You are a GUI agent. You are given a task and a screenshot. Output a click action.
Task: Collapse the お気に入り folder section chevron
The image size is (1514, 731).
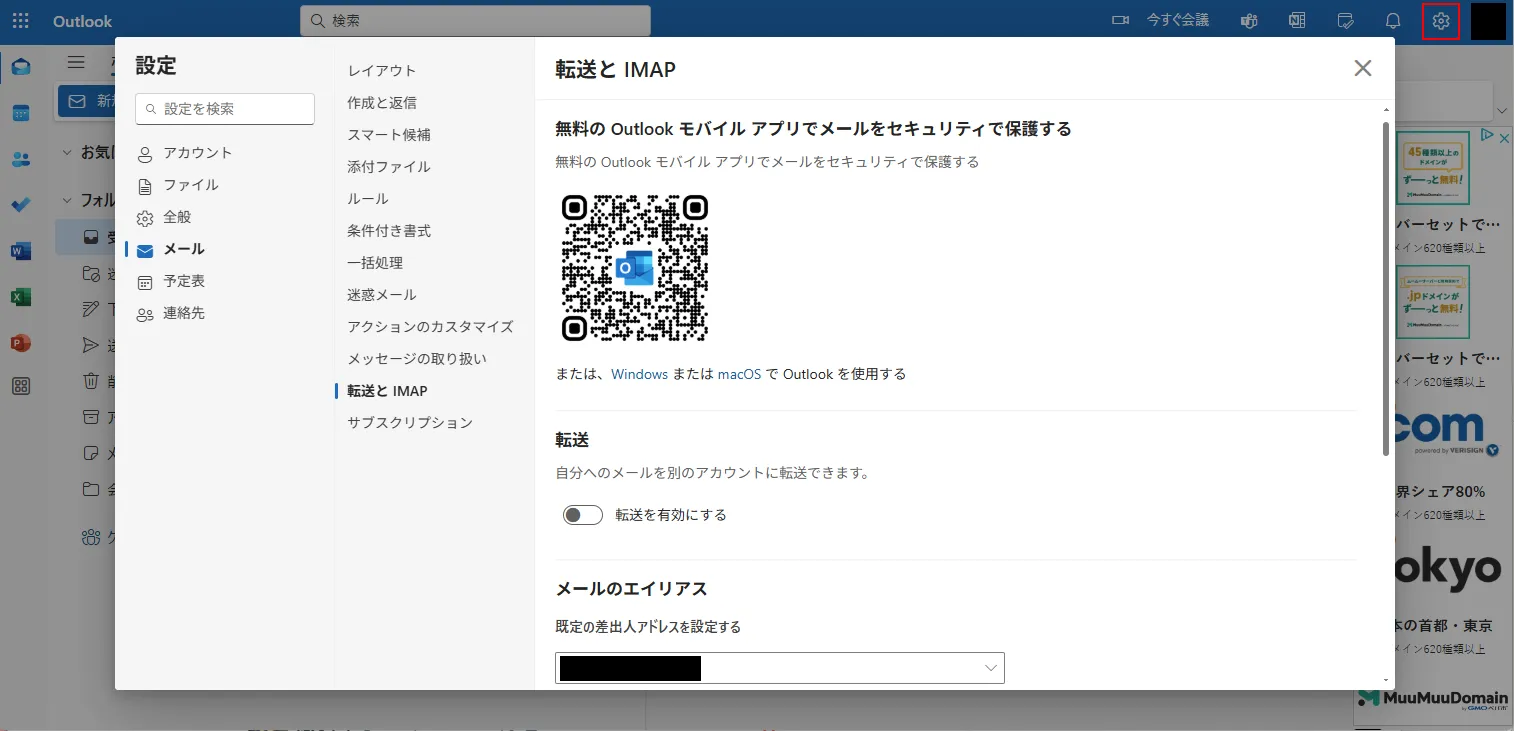(x=67, y=153)
